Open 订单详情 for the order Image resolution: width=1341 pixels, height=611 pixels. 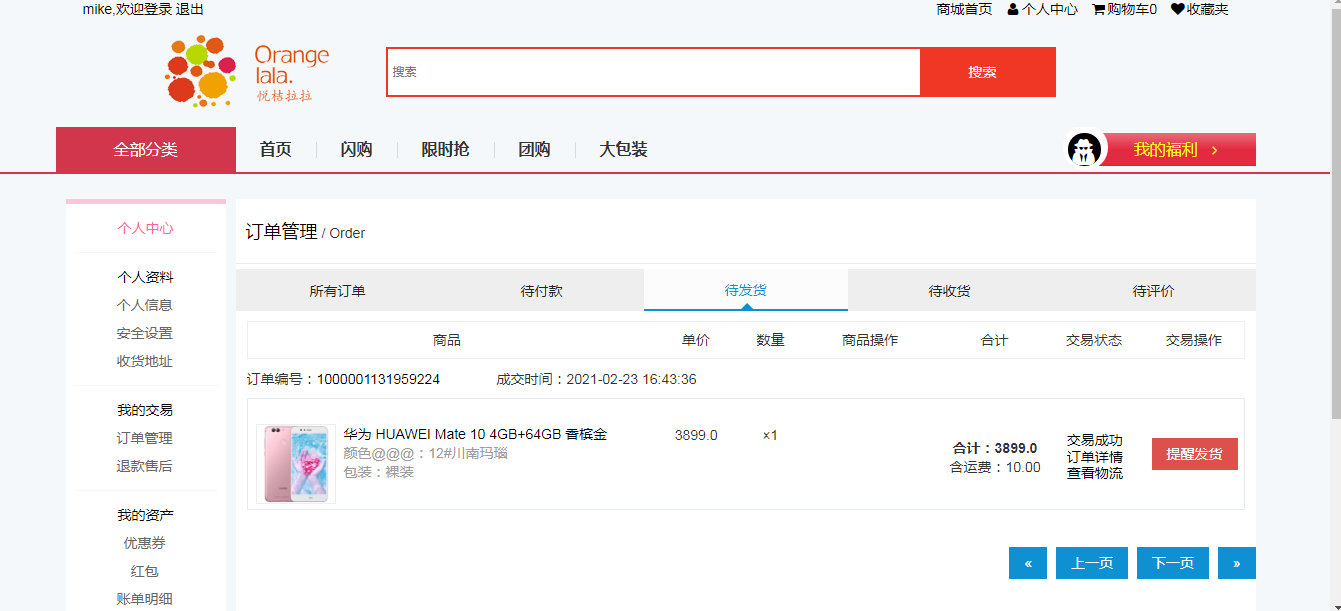pos(1095,457)
